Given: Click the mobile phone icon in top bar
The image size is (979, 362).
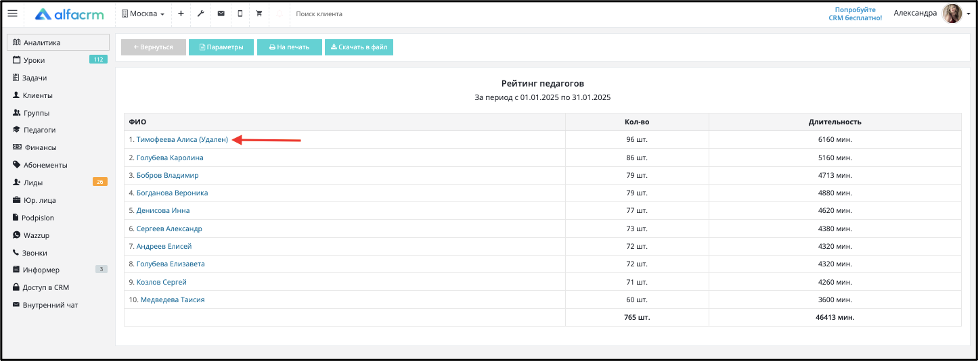Looking at the screenshot, I should click(240, 13).
